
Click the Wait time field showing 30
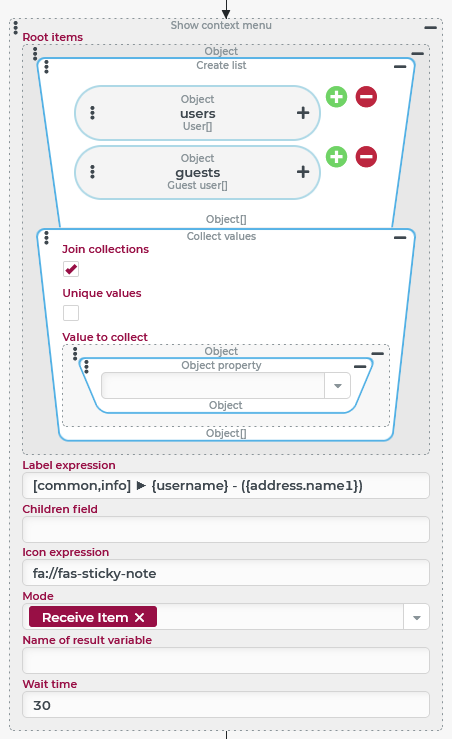(226, 705)
